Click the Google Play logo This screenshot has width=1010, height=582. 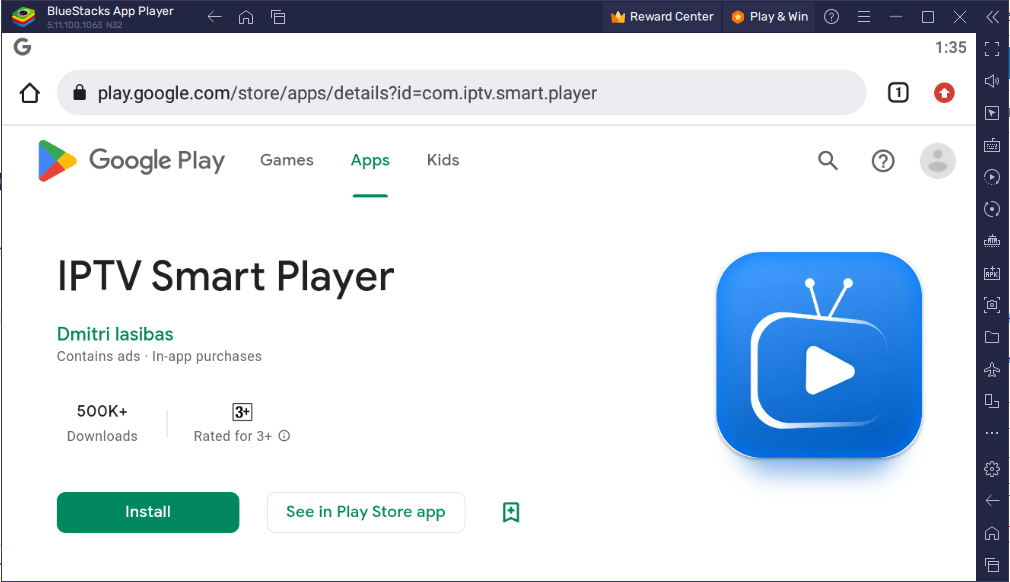[131, 160]
